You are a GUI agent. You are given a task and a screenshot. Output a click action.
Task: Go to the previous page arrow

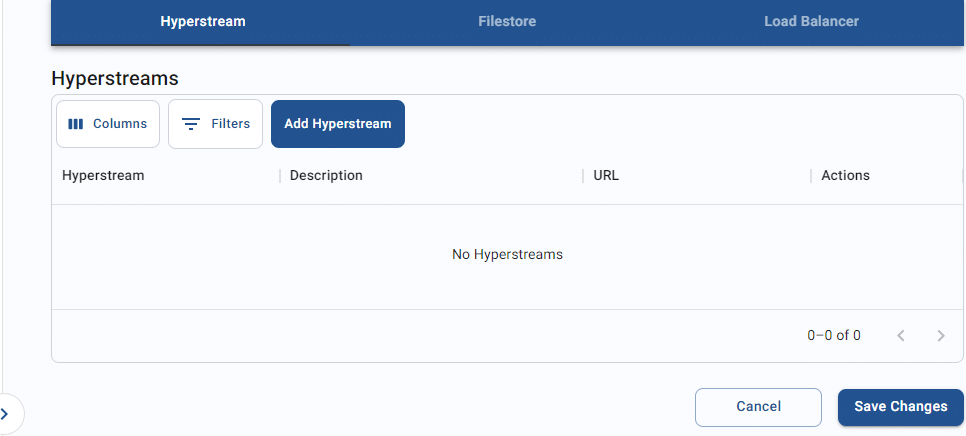[x=901, y=336]
